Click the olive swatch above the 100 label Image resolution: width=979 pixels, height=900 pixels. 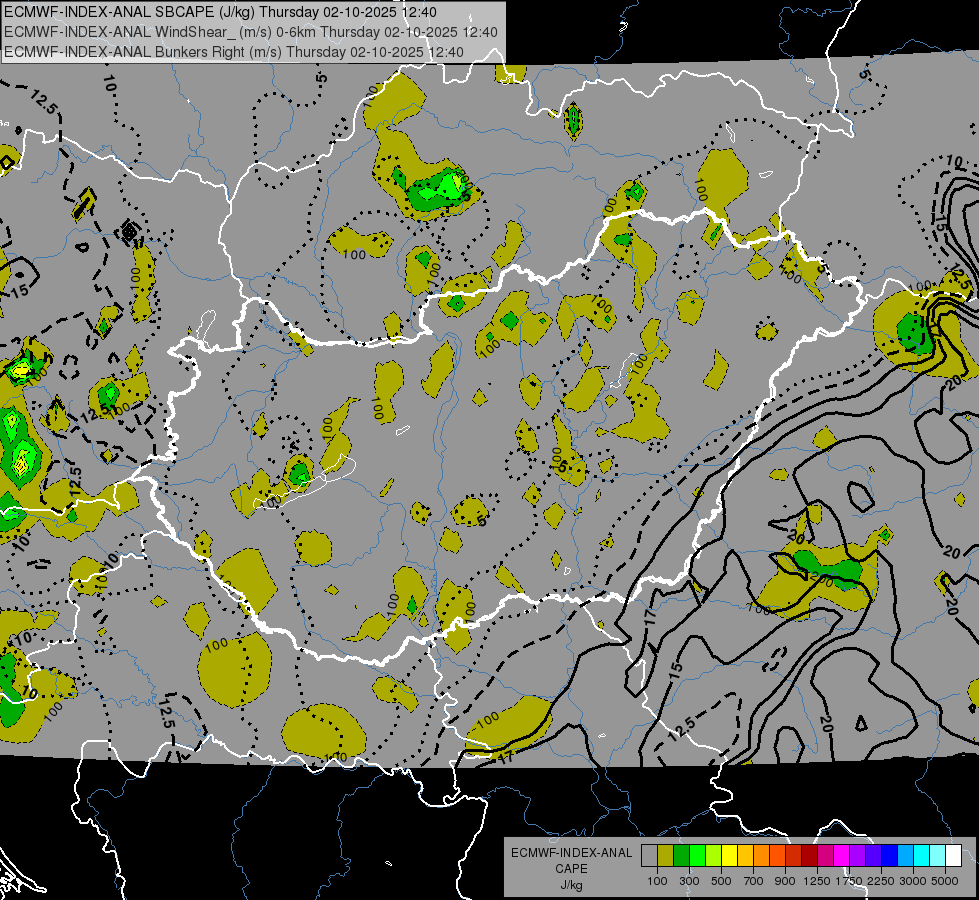[666, 855]
